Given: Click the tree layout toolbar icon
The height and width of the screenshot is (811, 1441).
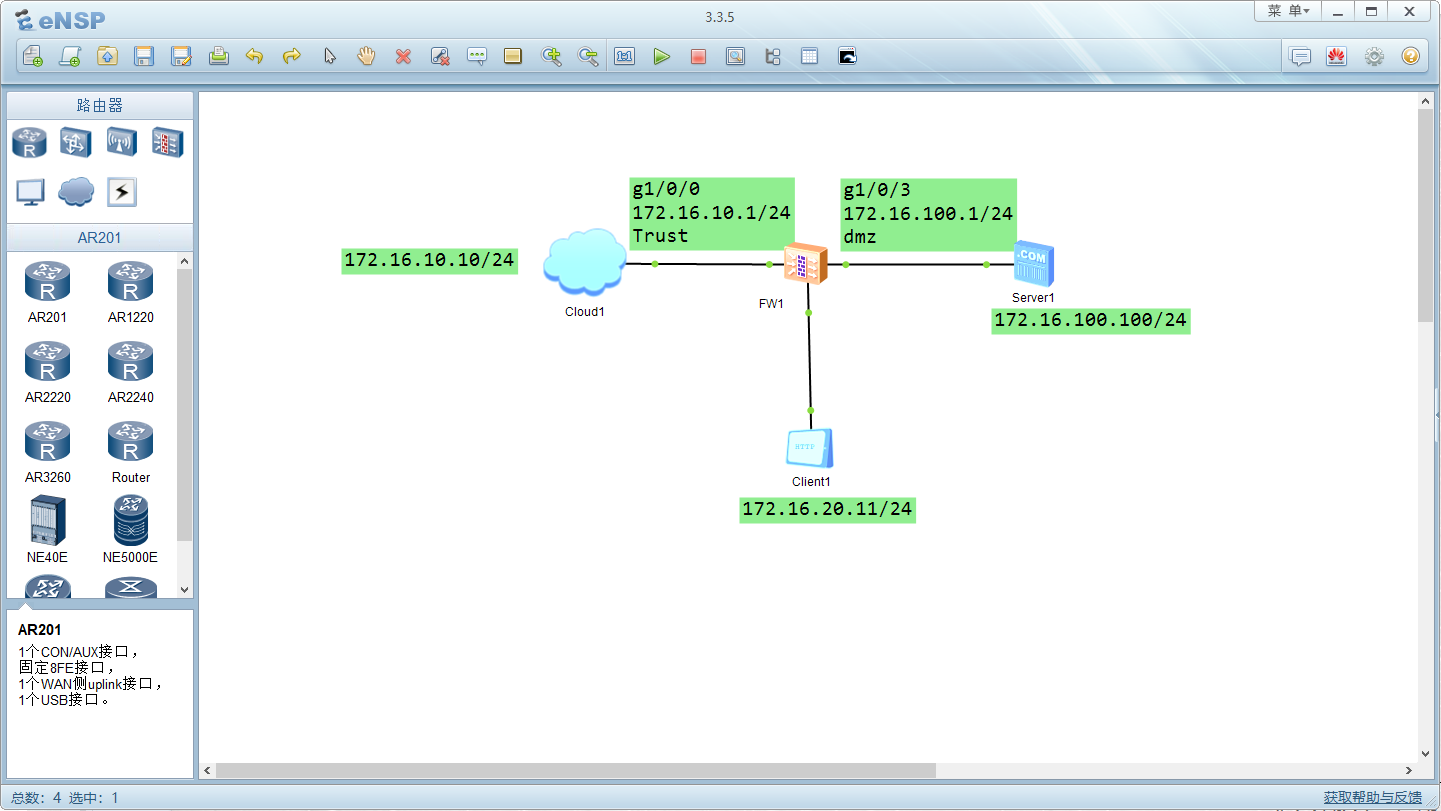Looking at the screenshot, I should pyautogui.click(x=772, y=56).
